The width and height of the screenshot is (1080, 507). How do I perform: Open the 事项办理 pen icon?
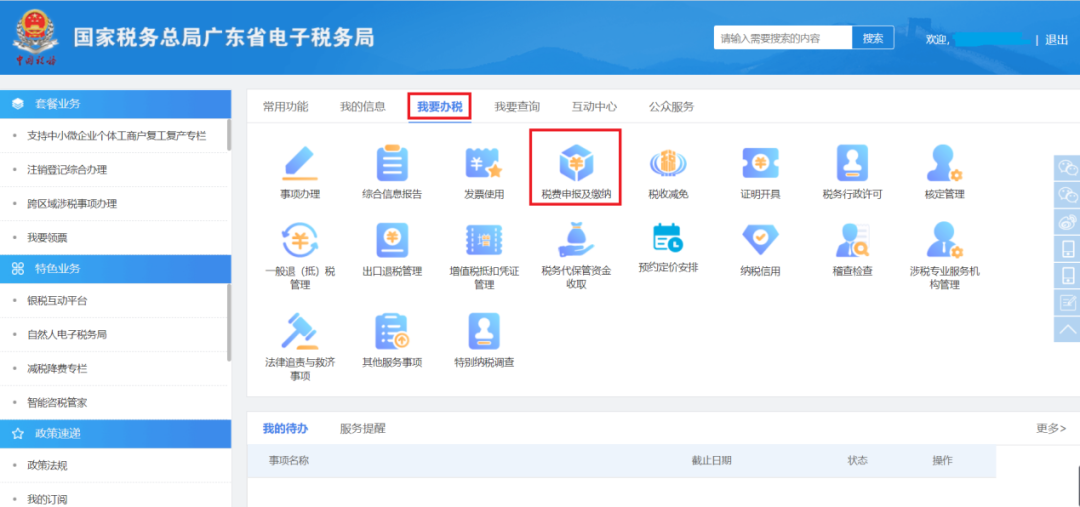pos(300,164)
